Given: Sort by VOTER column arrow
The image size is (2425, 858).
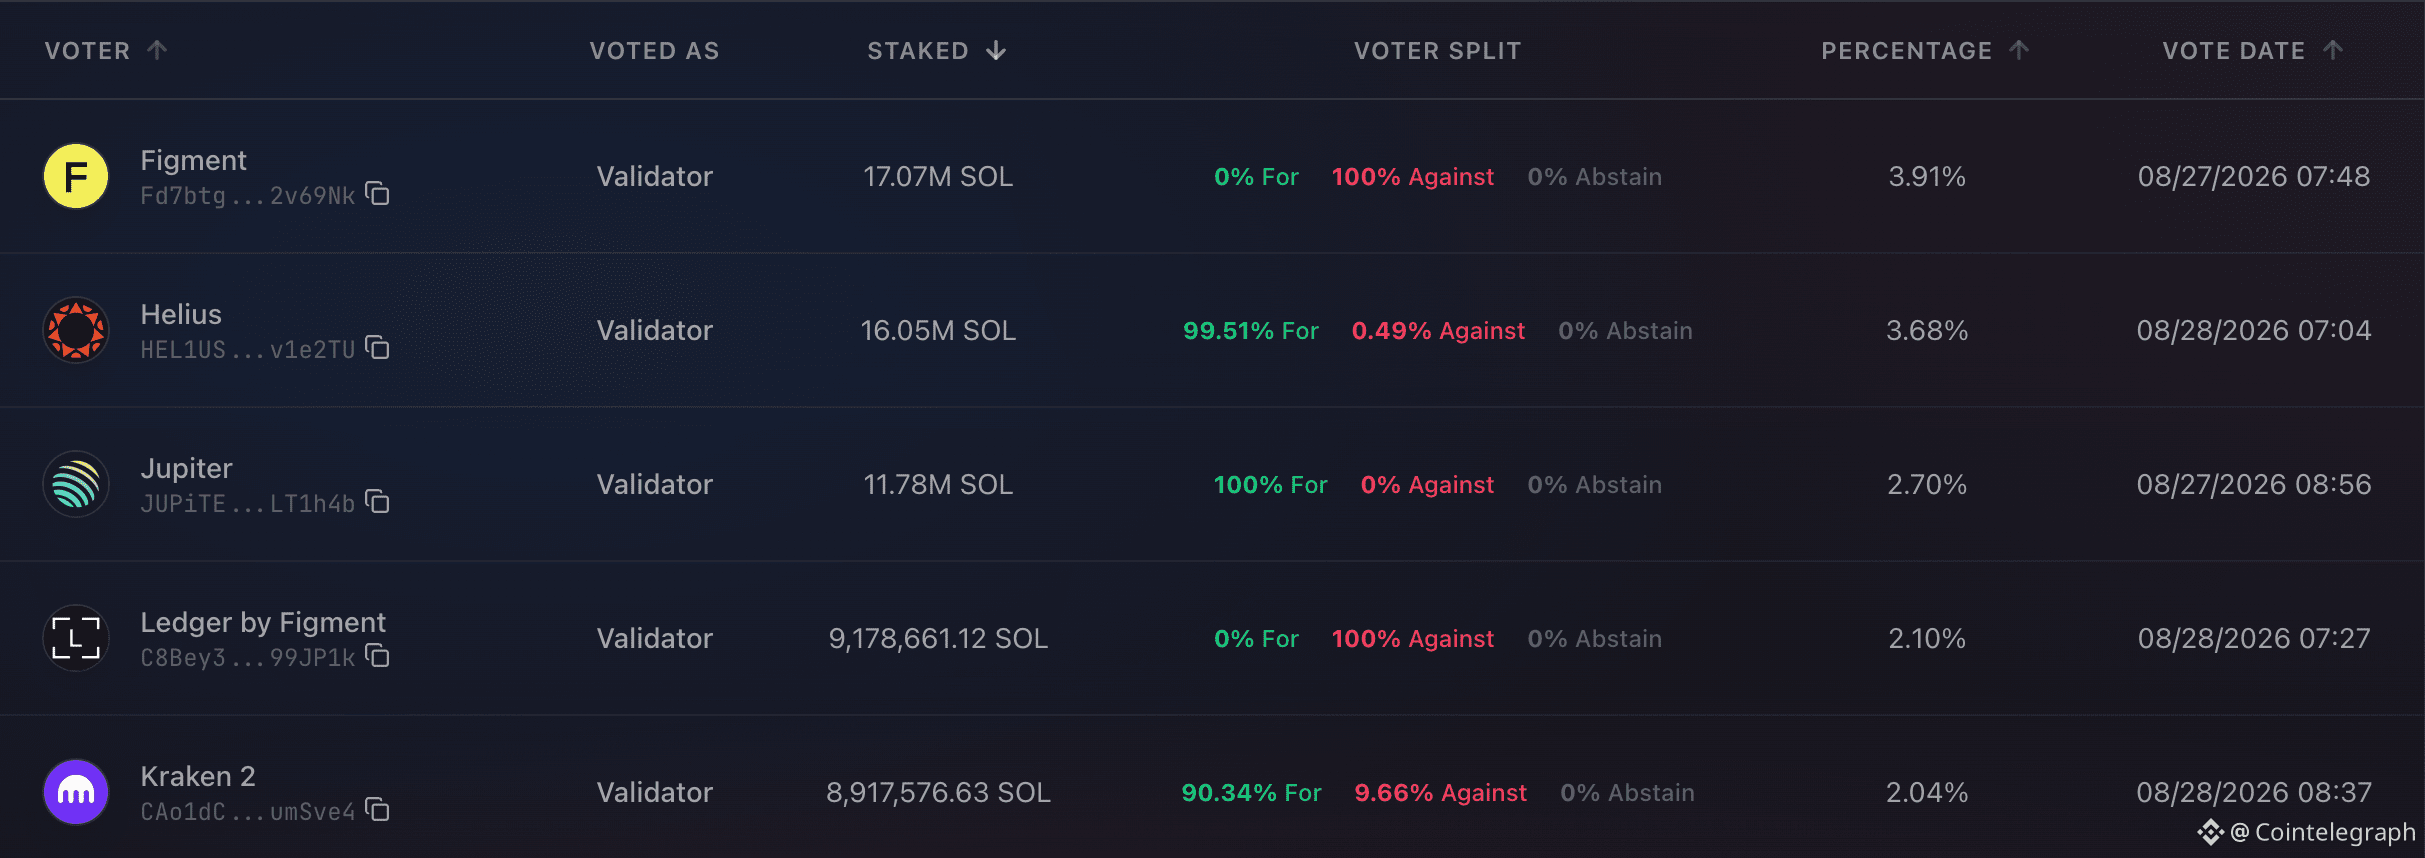Looking at the screenshot, I should click(157, 50).
